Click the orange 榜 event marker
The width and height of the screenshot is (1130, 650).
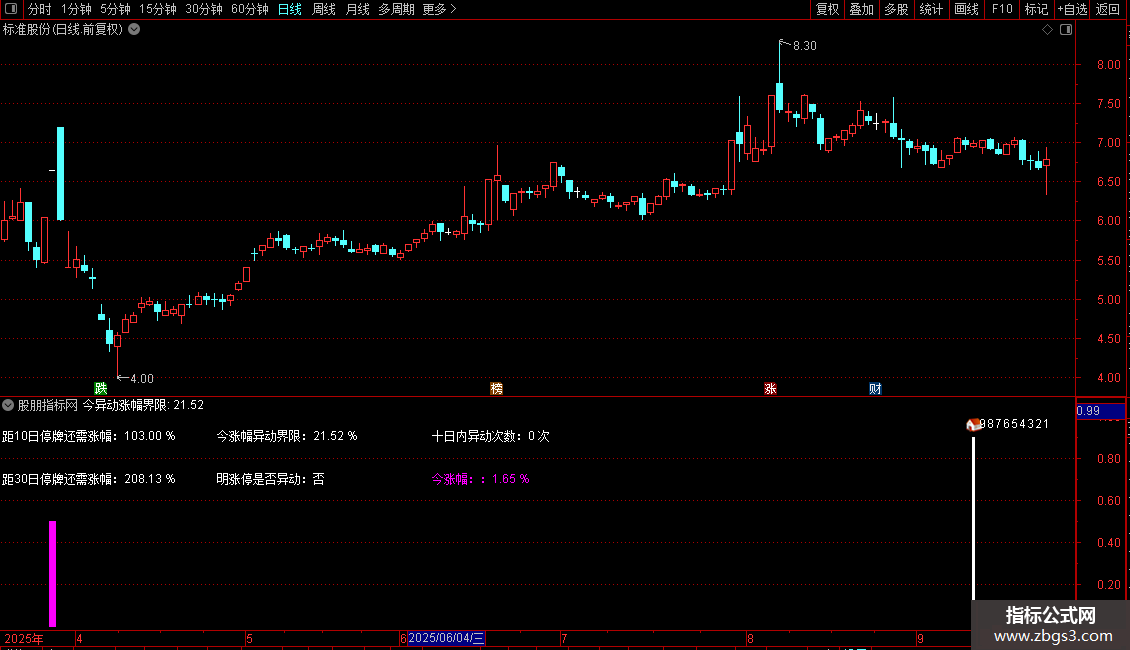[x=497, y=388]
